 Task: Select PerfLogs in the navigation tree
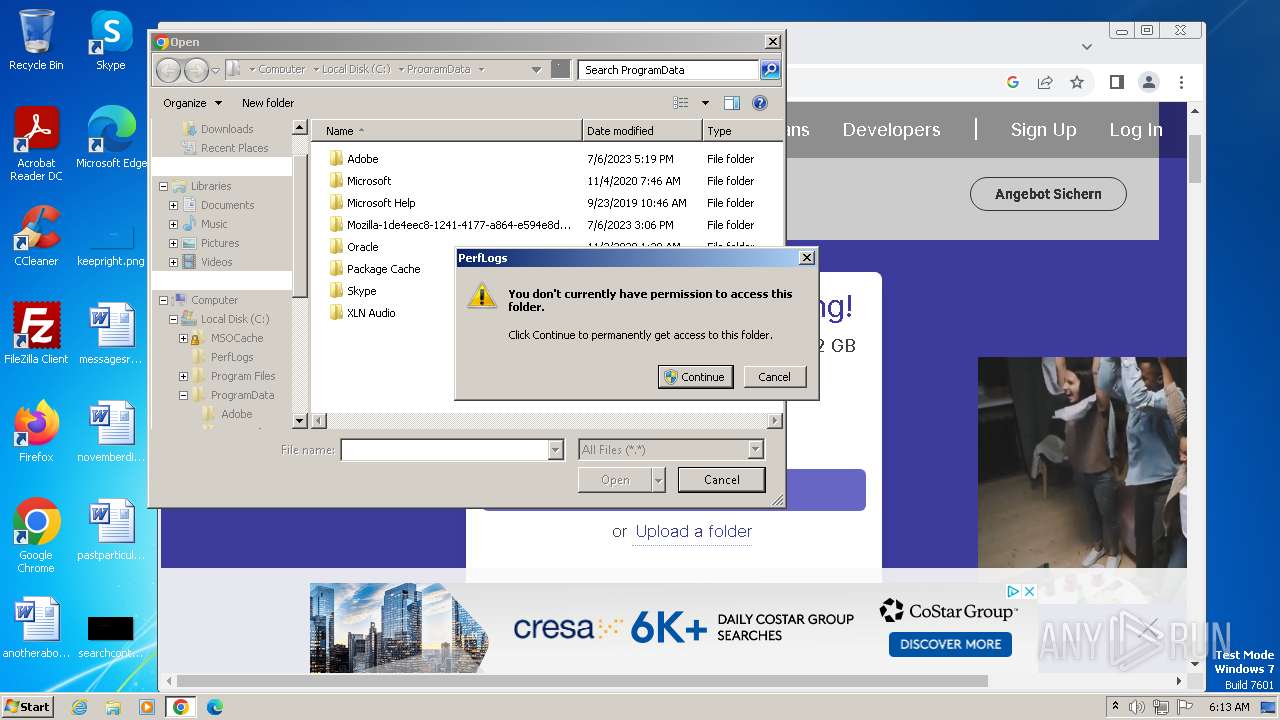232,357
